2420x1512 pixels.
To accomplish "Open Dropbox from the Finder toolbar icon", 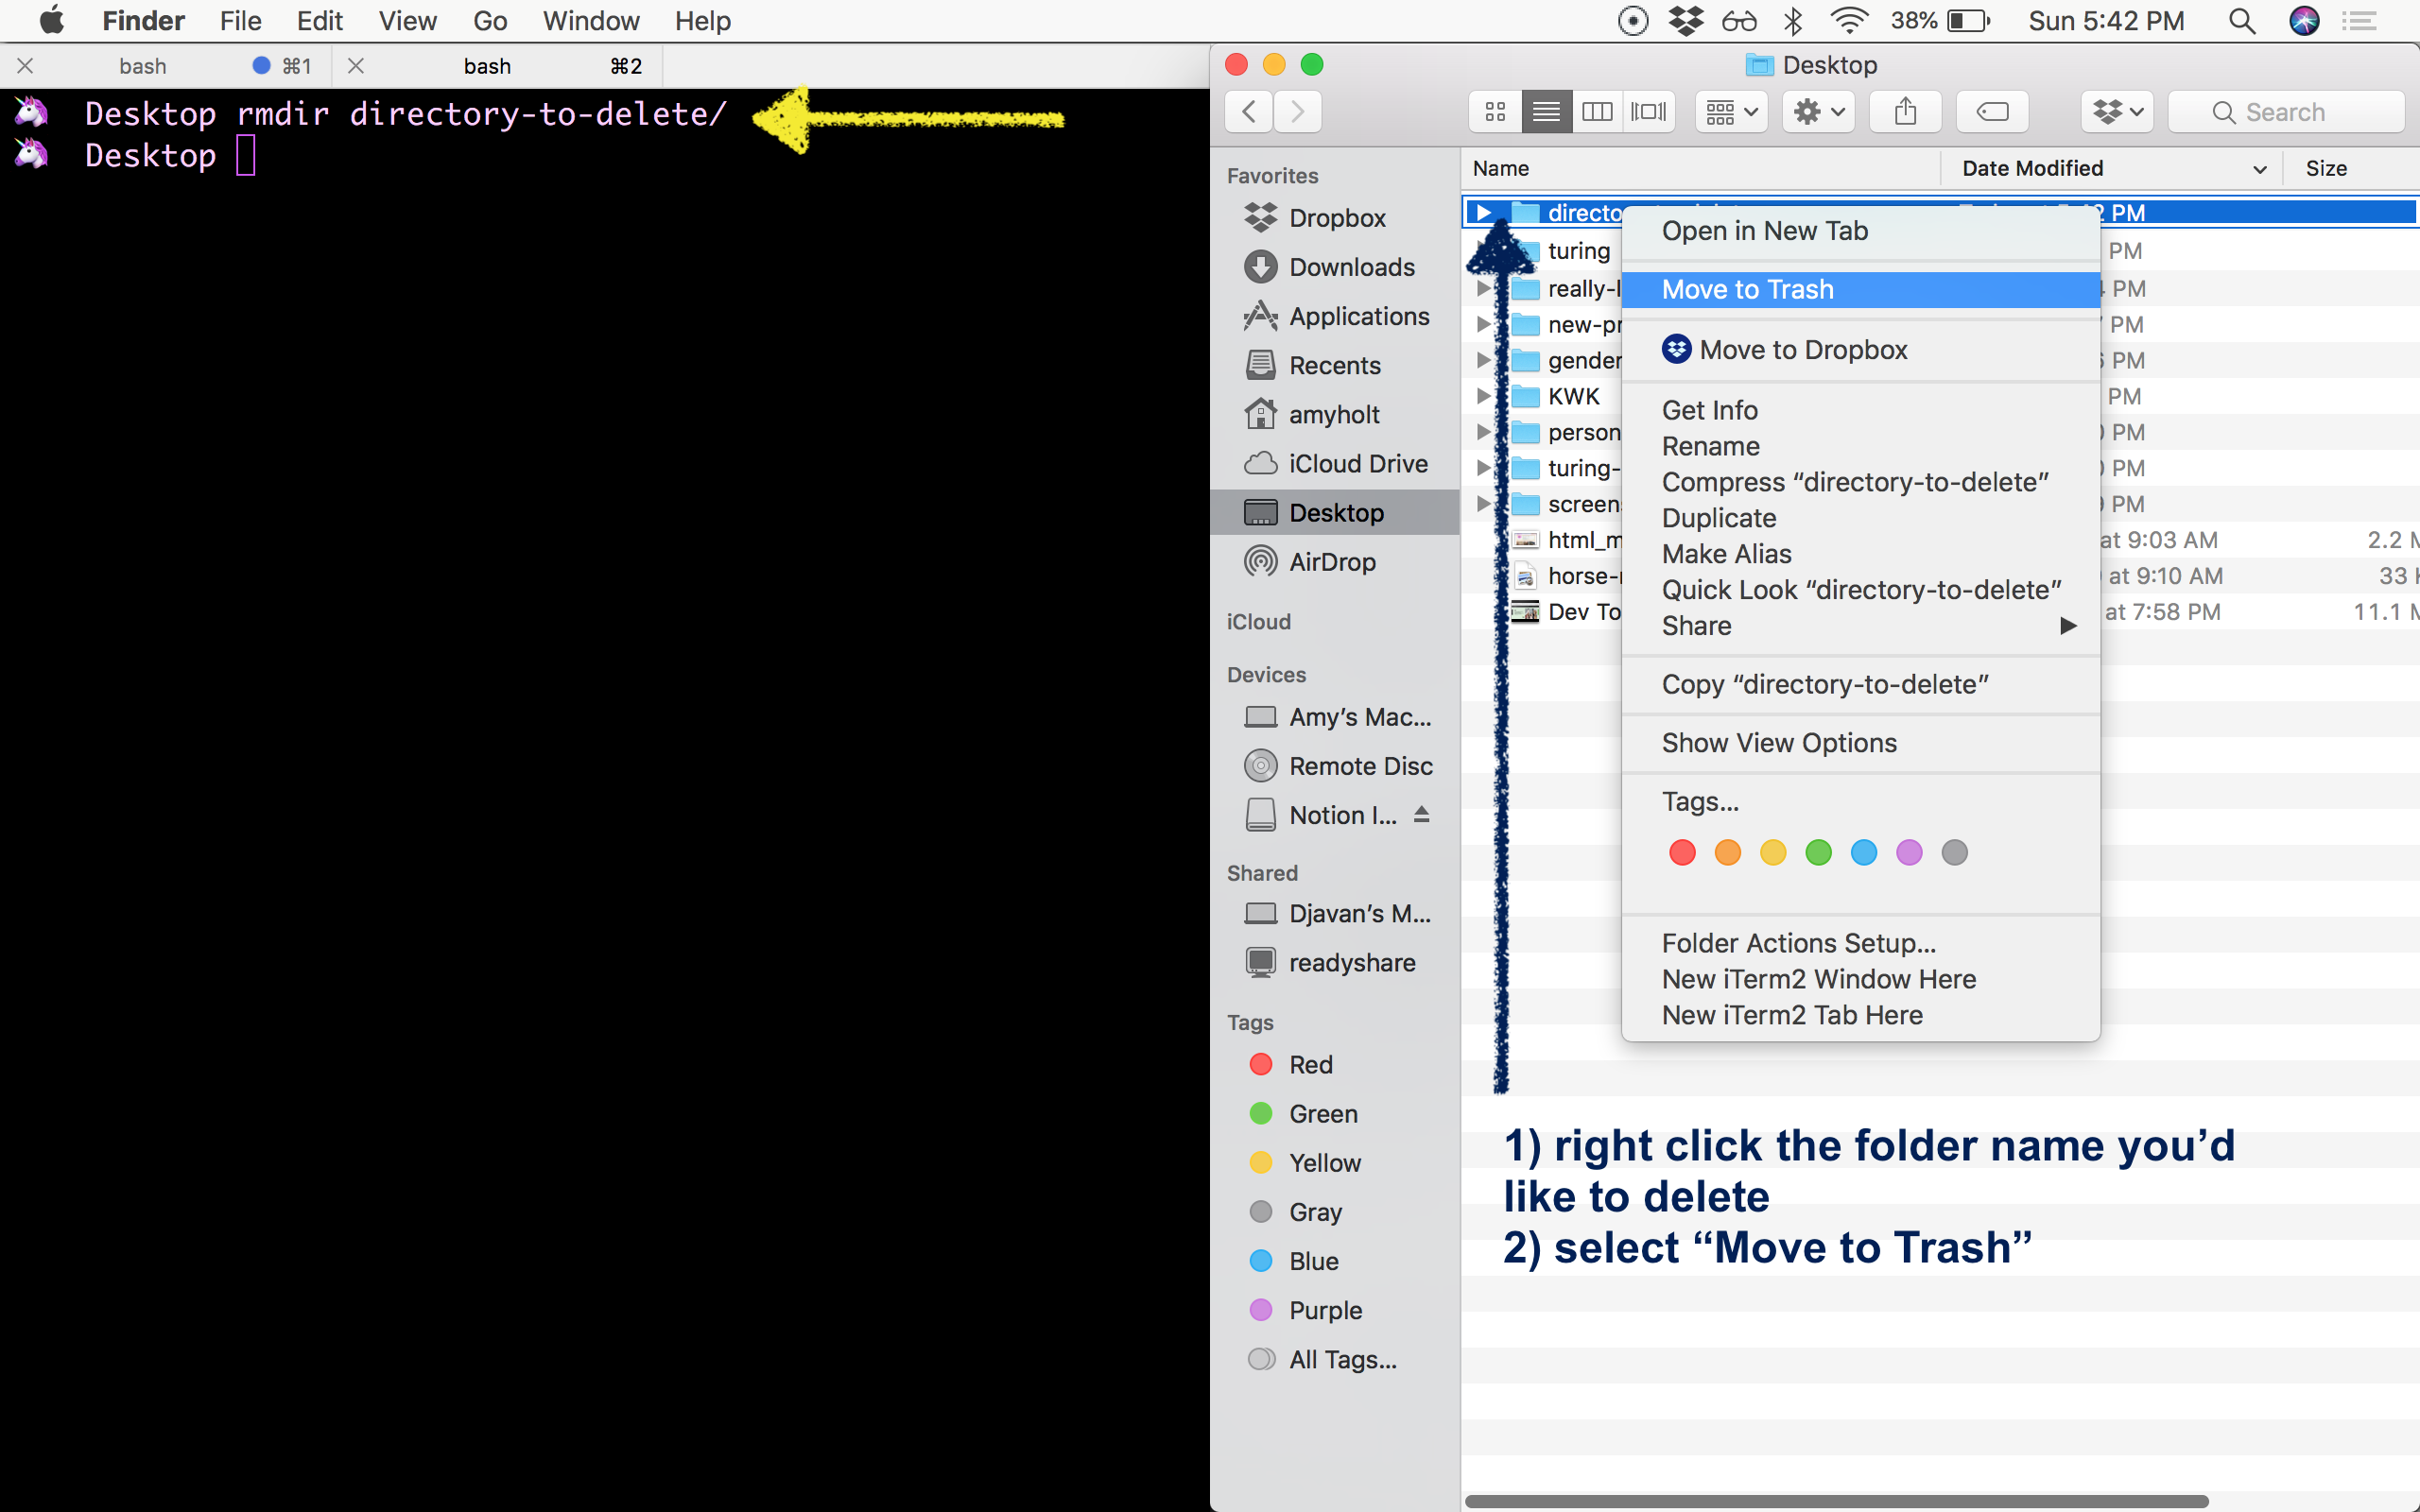I will (x=2115, y=111).
